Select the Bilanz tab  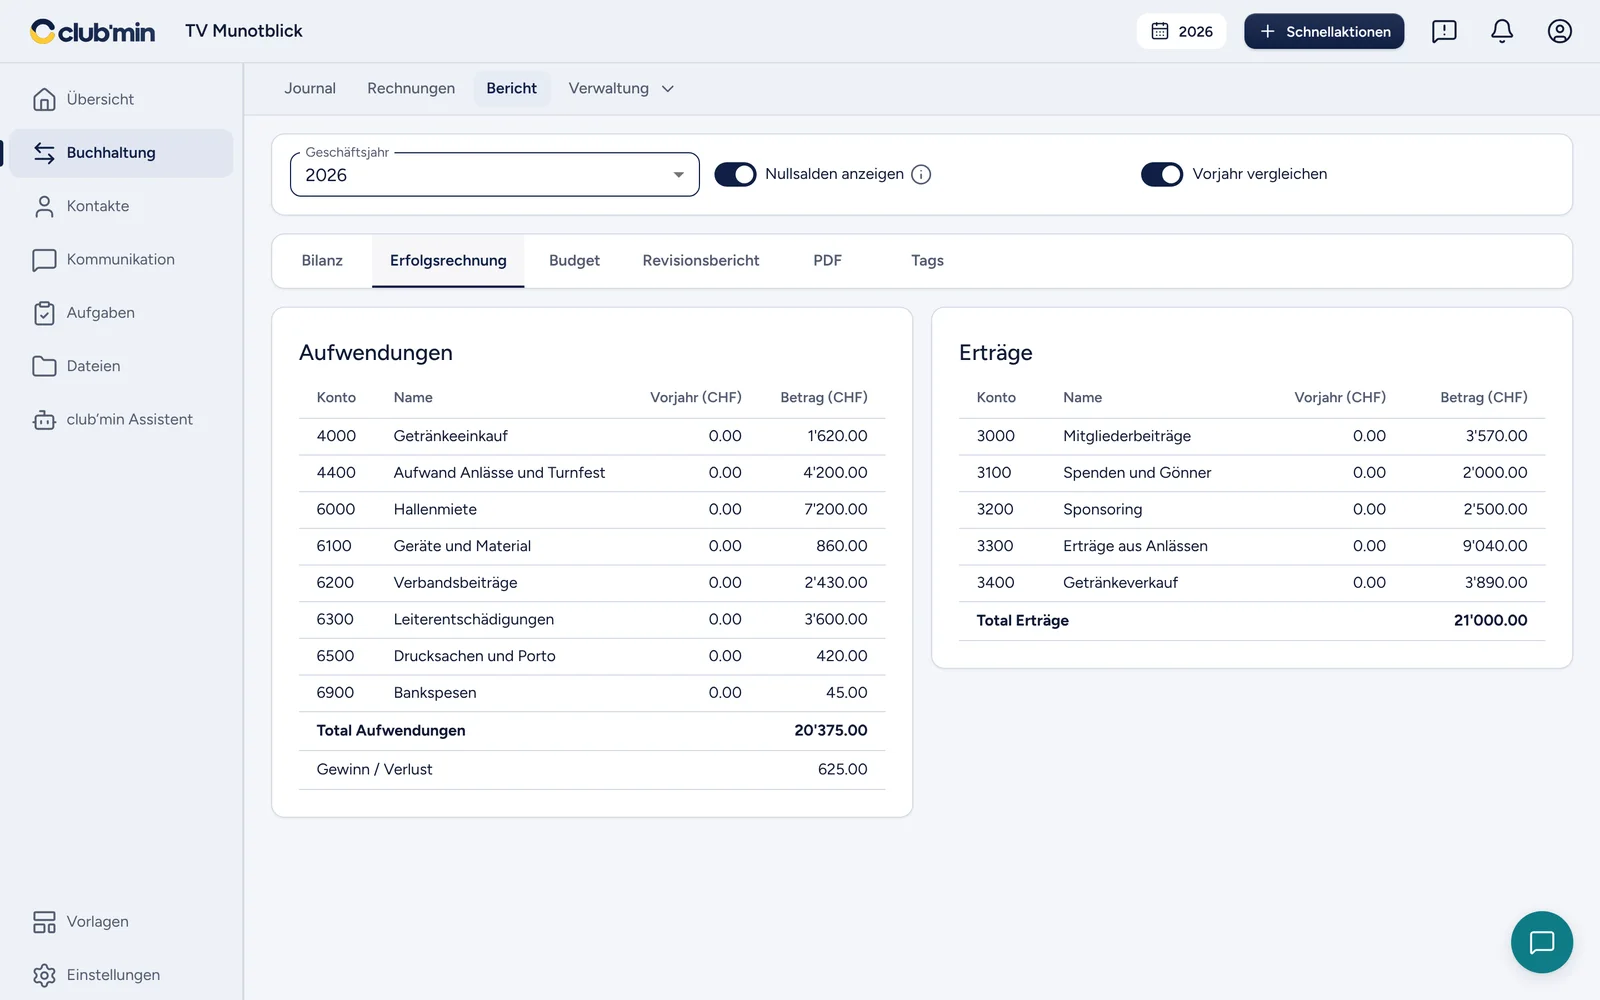click(x=322, y=260)
